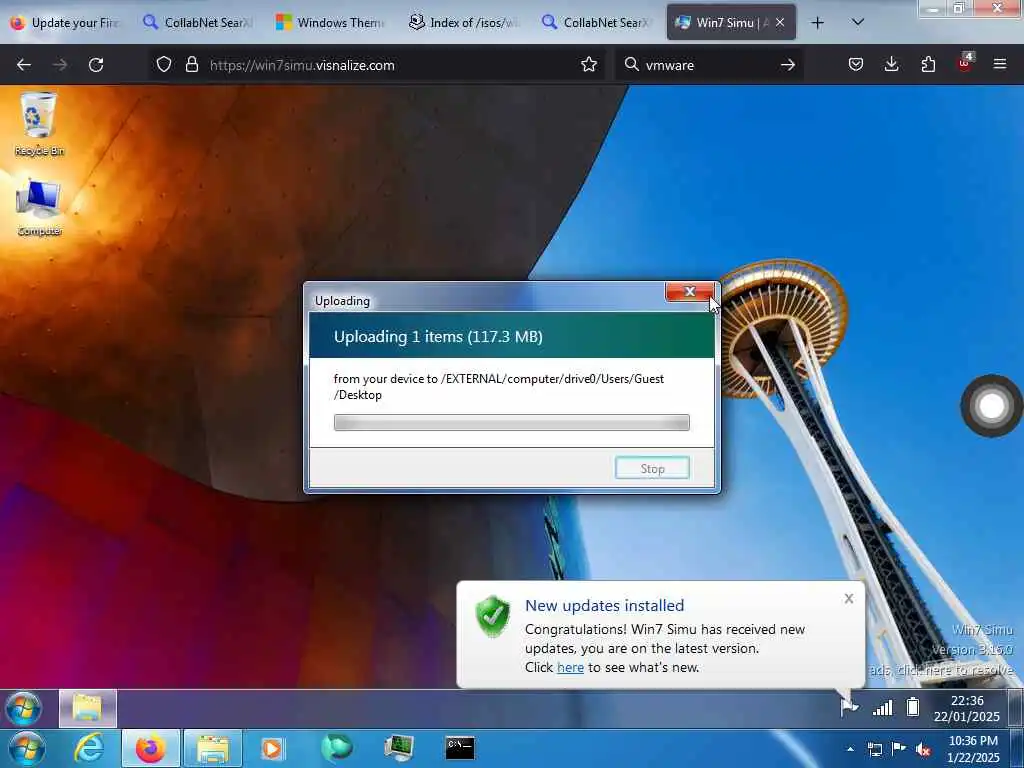View site security via the padlock icon
Image resolution: width=1024 pixels, height=768 pixels.
[191, 65]
